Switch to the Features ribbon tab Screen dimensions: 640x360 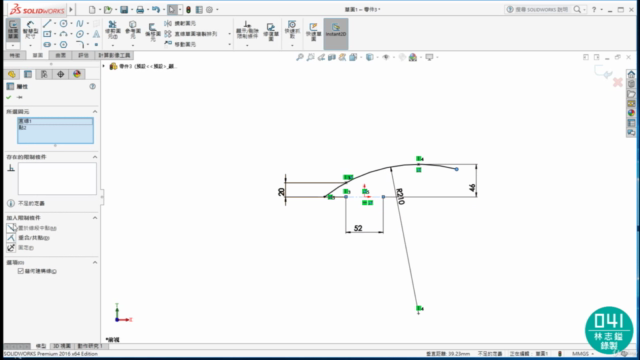click(x=15, y=56)
